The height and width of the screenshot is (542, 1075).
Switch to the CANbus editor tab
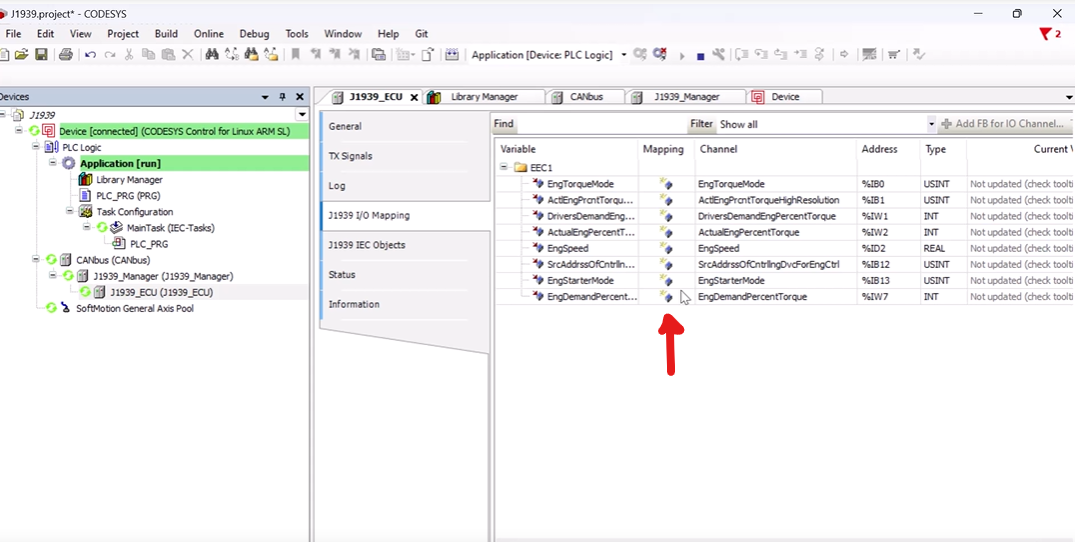(586, 97)
